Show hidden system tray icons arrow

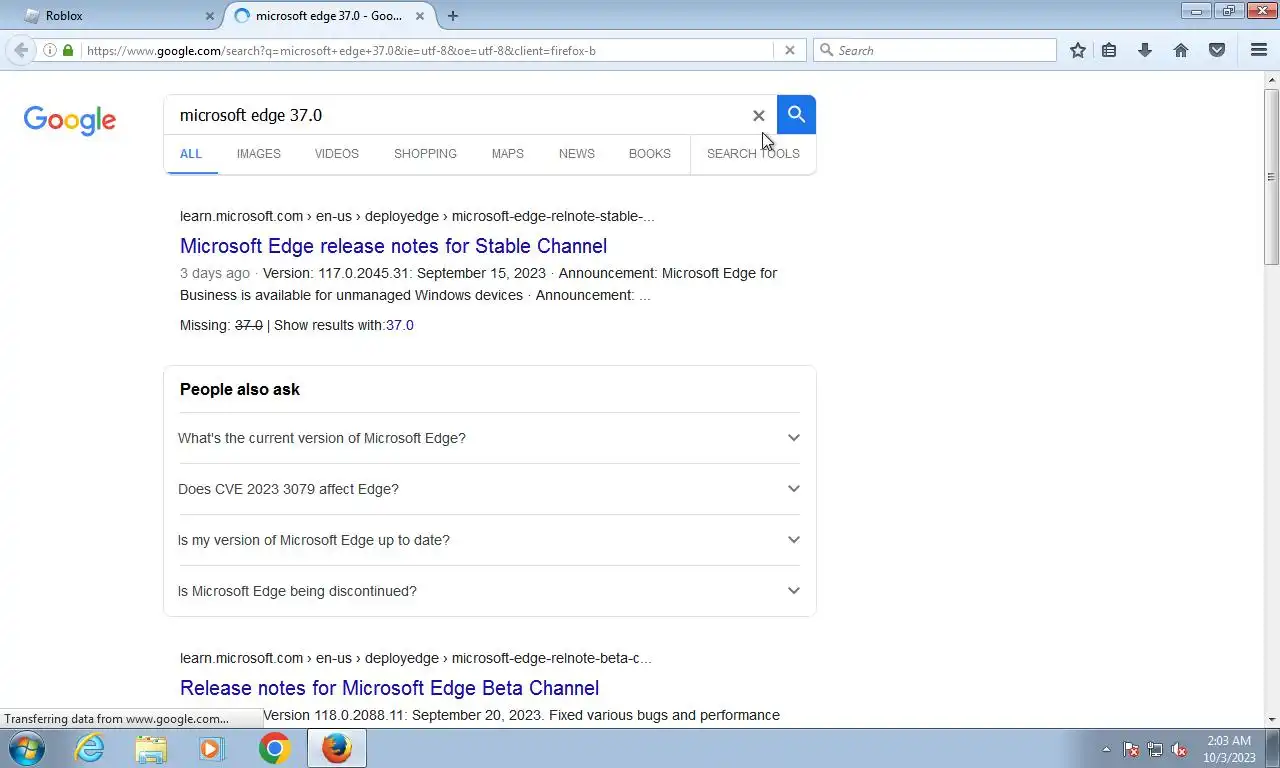[x=1106, y=749]
